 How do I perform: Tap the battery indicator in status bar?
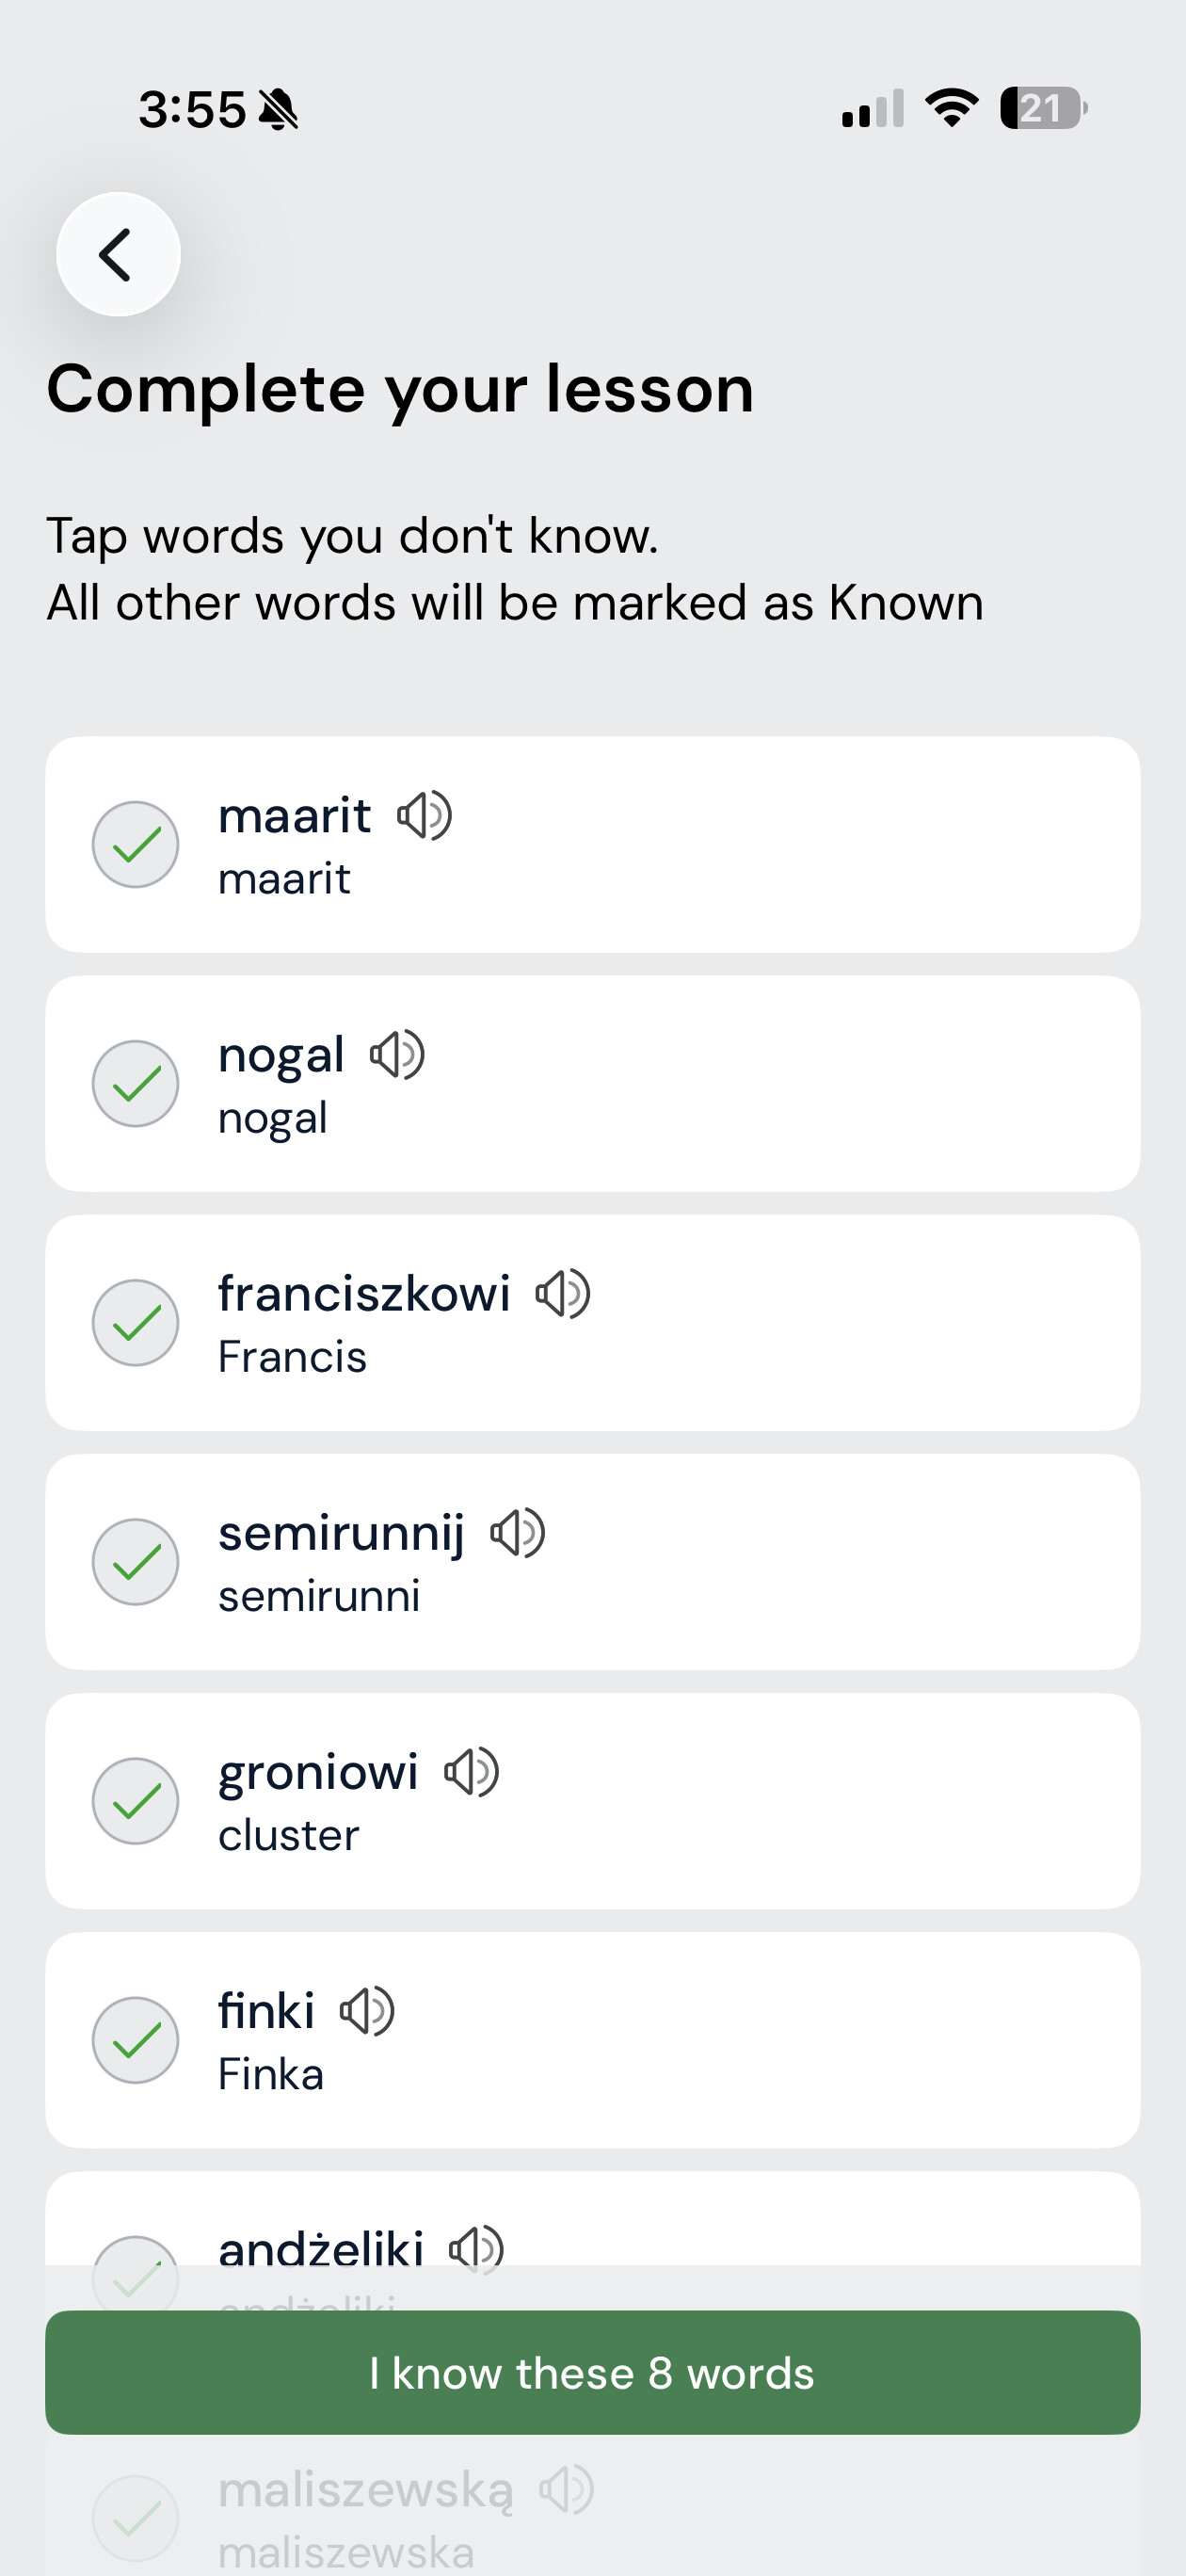1043,108
